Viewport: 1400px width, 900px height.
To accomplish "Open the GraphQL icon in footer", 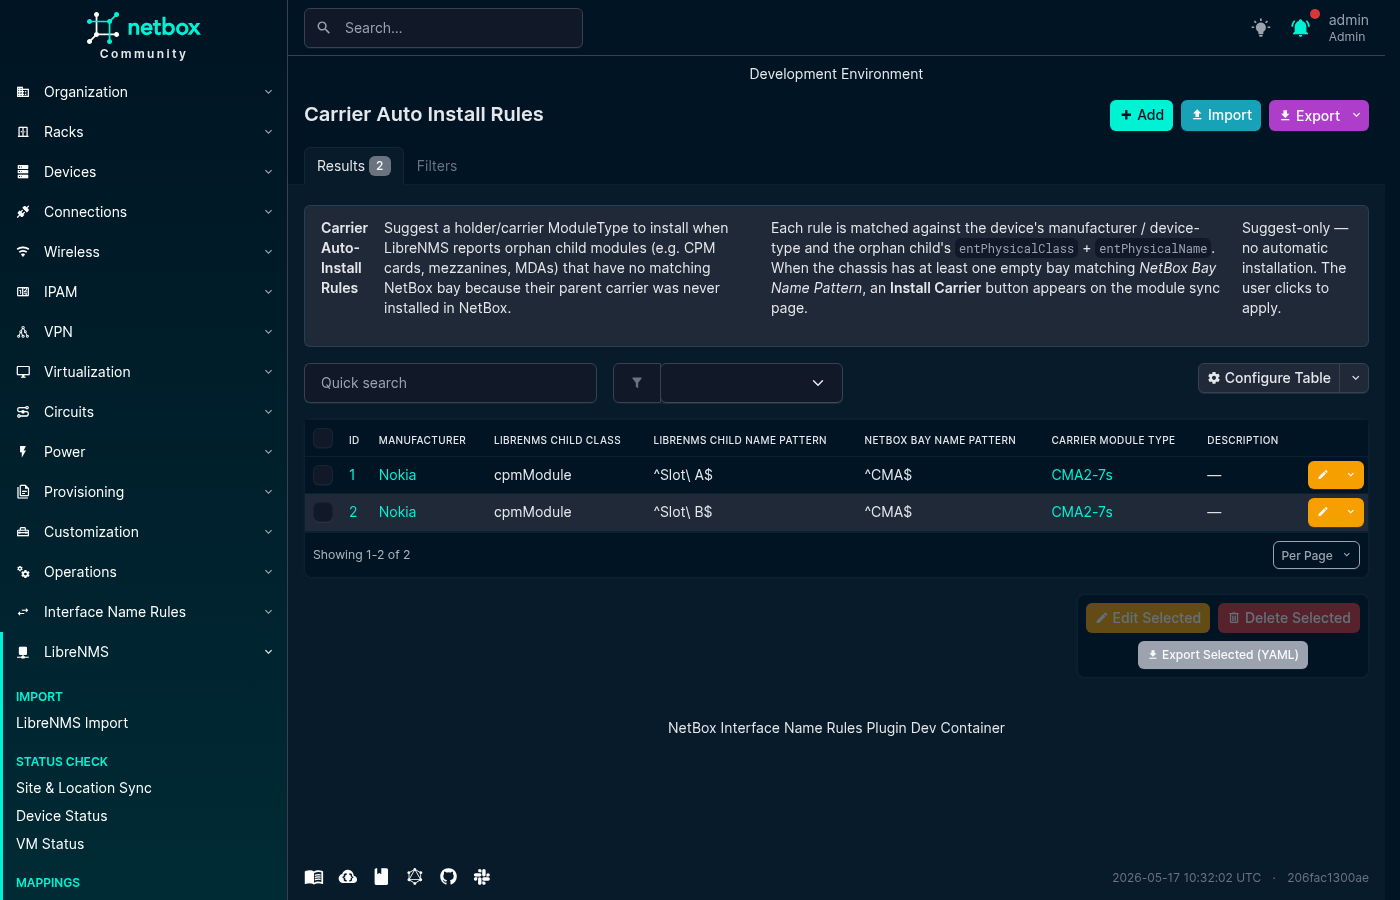I will tap(415, 877).
